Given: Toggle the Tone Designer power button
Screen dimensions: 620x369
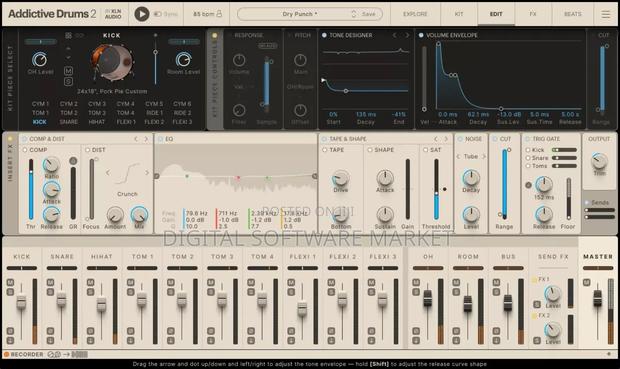Looking at the screenshot, I should coord(324,35).
